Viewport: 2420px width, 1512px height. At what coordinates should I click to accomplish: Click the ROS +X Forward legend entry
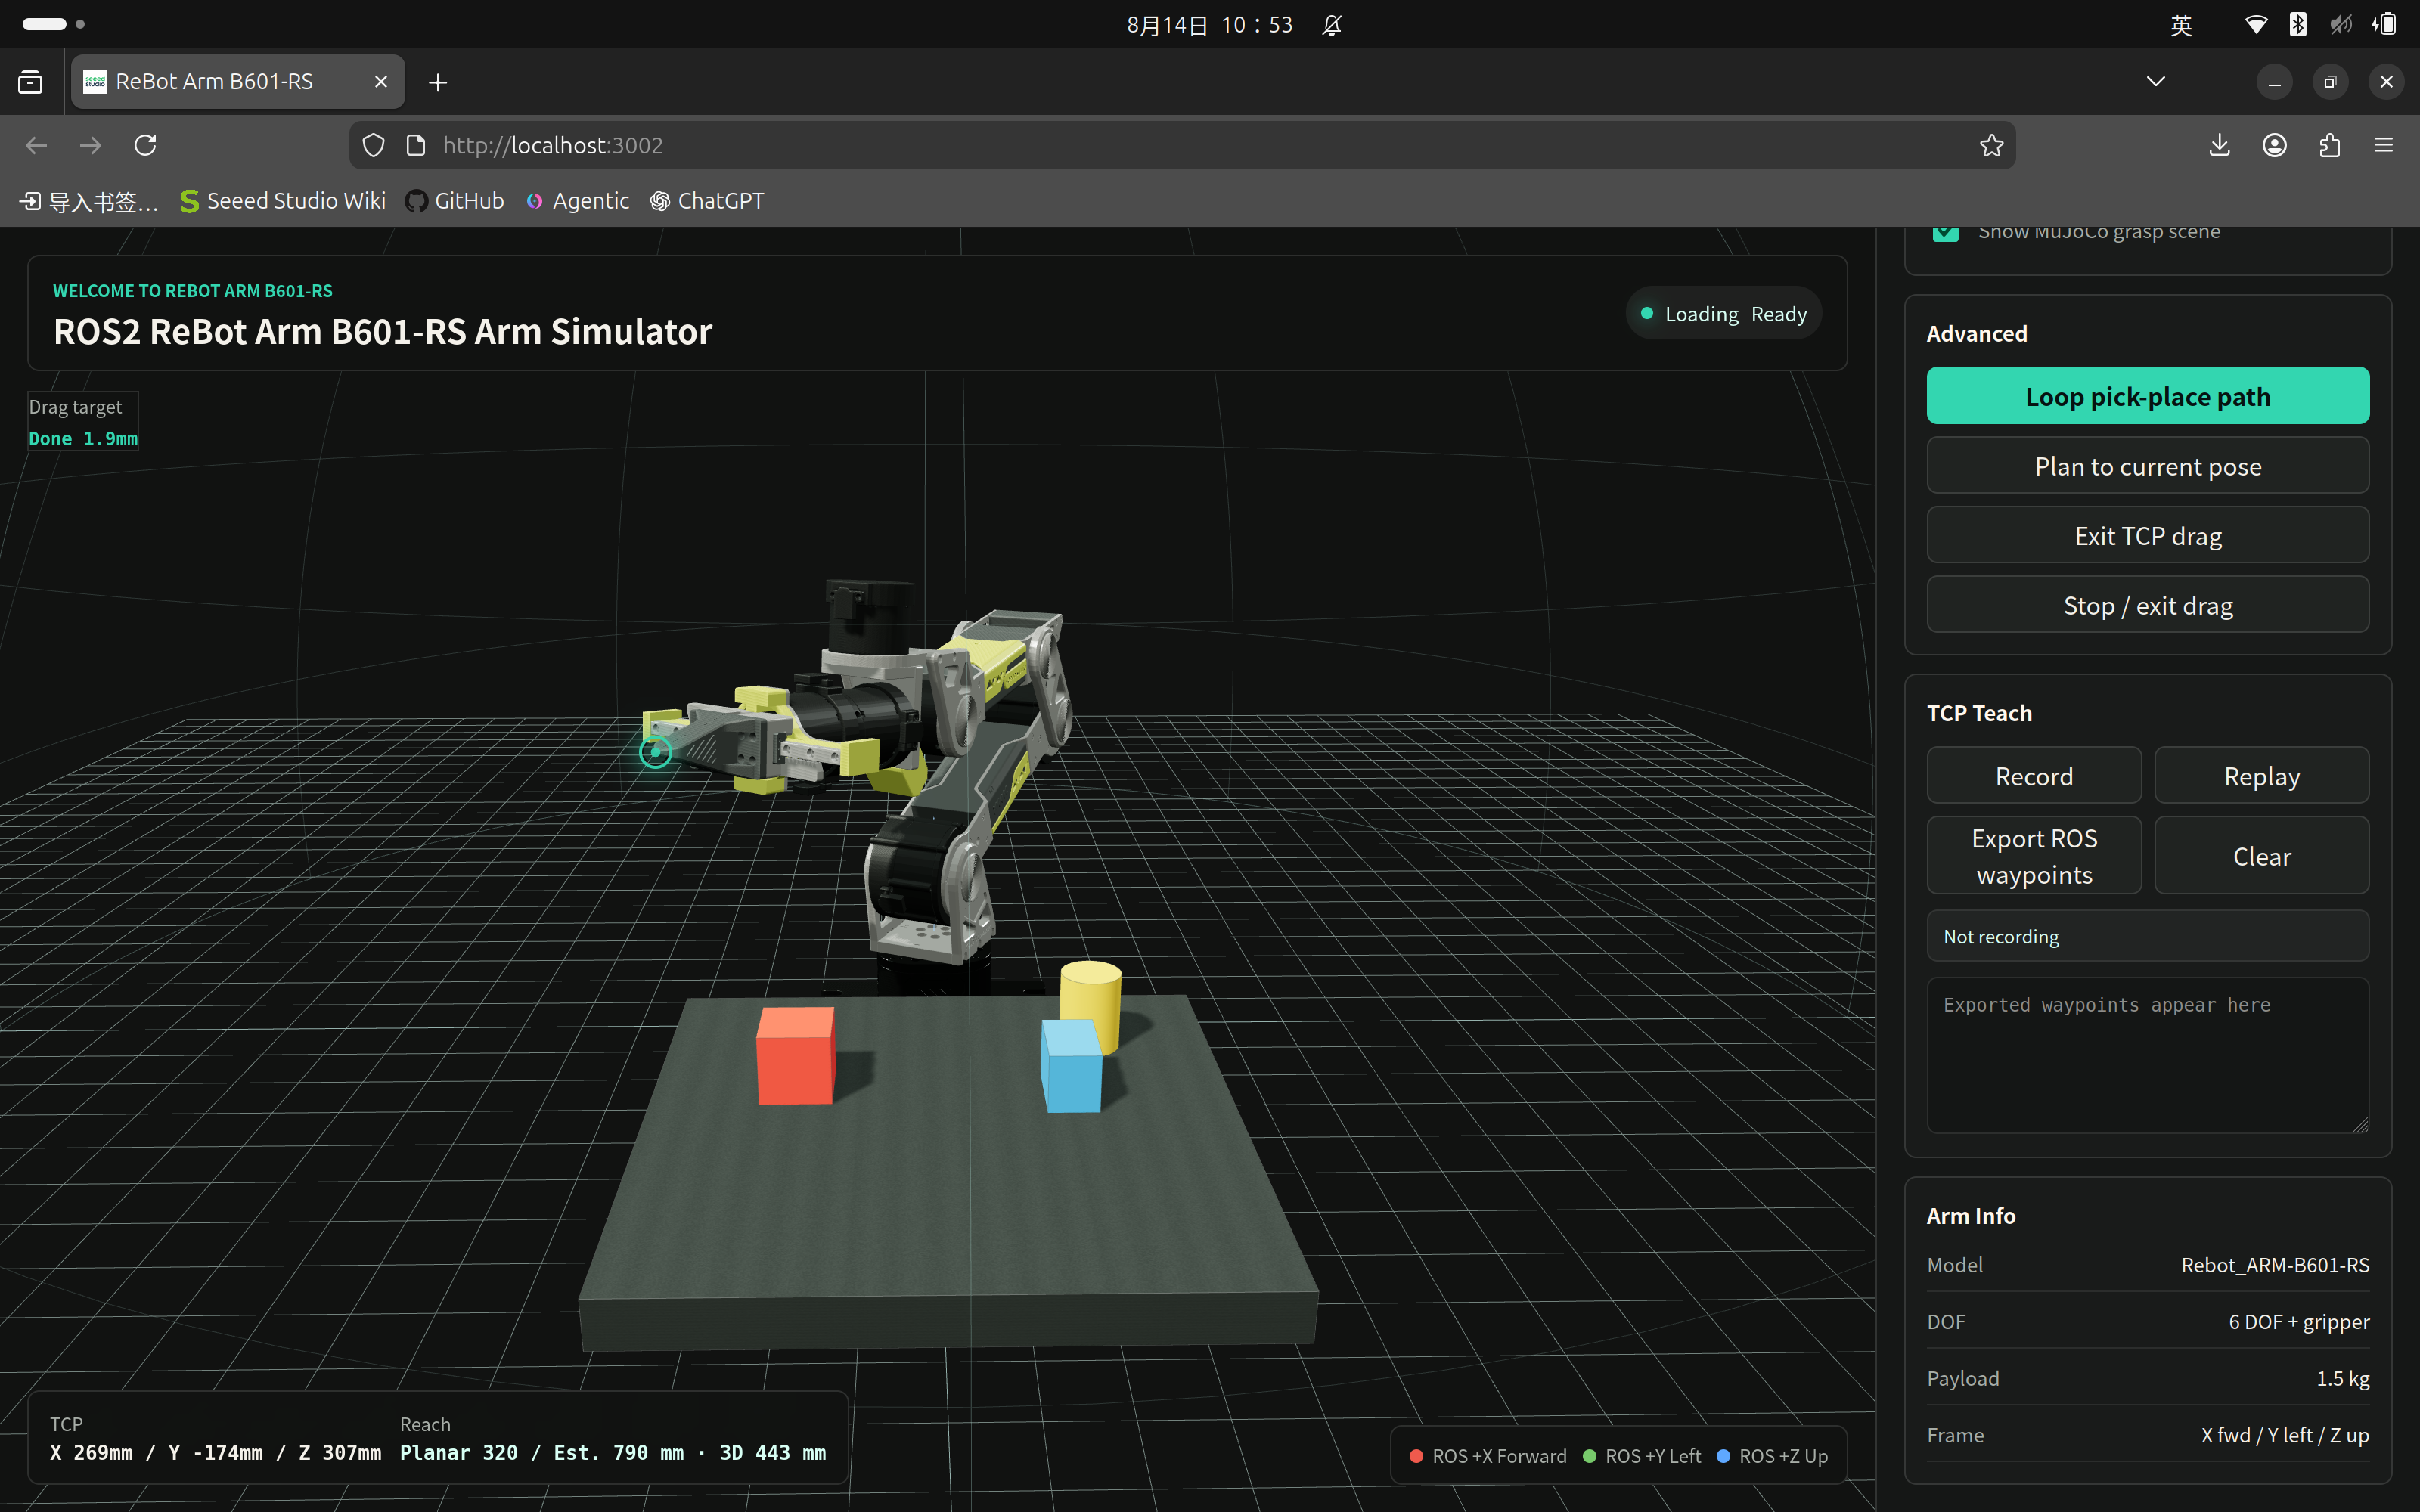click(1488, 1456)
